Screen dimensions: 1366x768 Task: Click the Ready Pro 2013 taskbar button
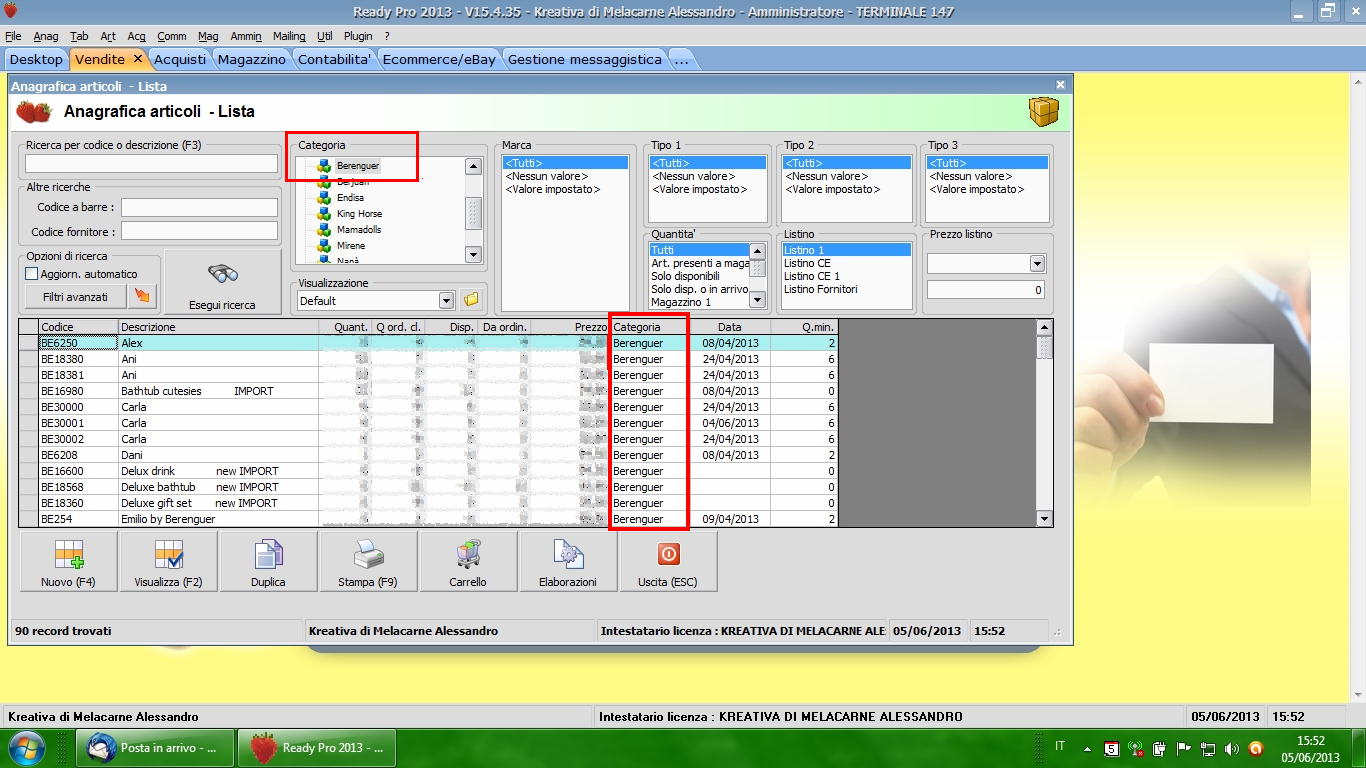[318, 748]
